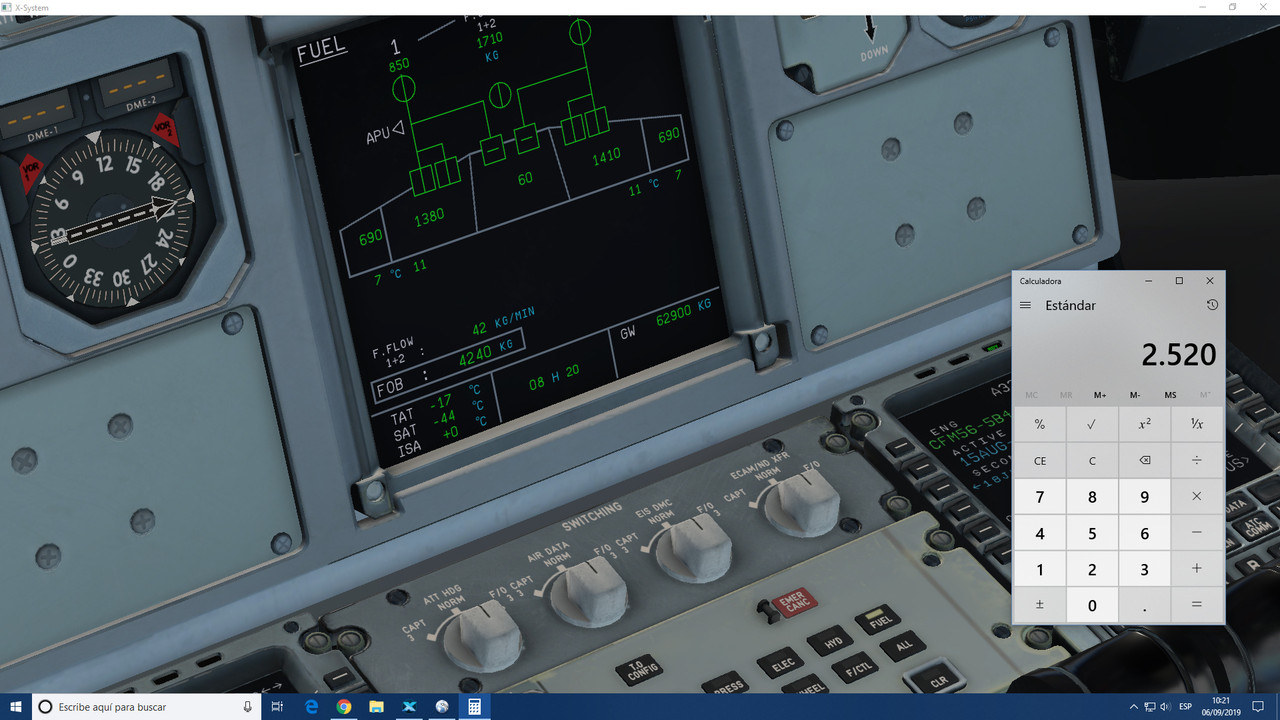
Task: Click the number 8 key
Action: [x=1092, y=497]
